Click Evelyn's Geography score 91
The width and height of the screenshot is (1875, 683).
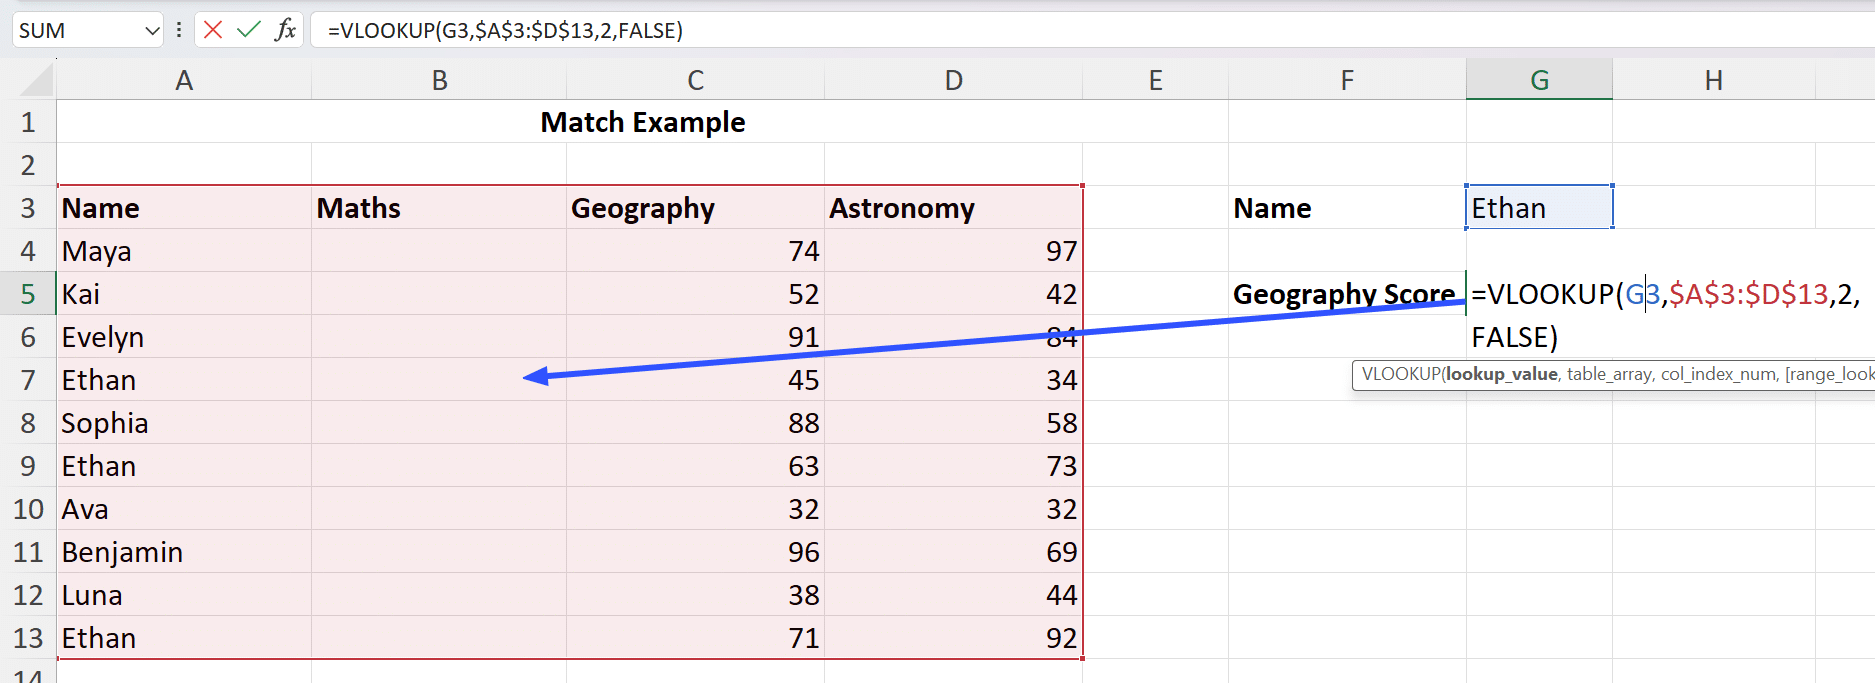[695, 337]
